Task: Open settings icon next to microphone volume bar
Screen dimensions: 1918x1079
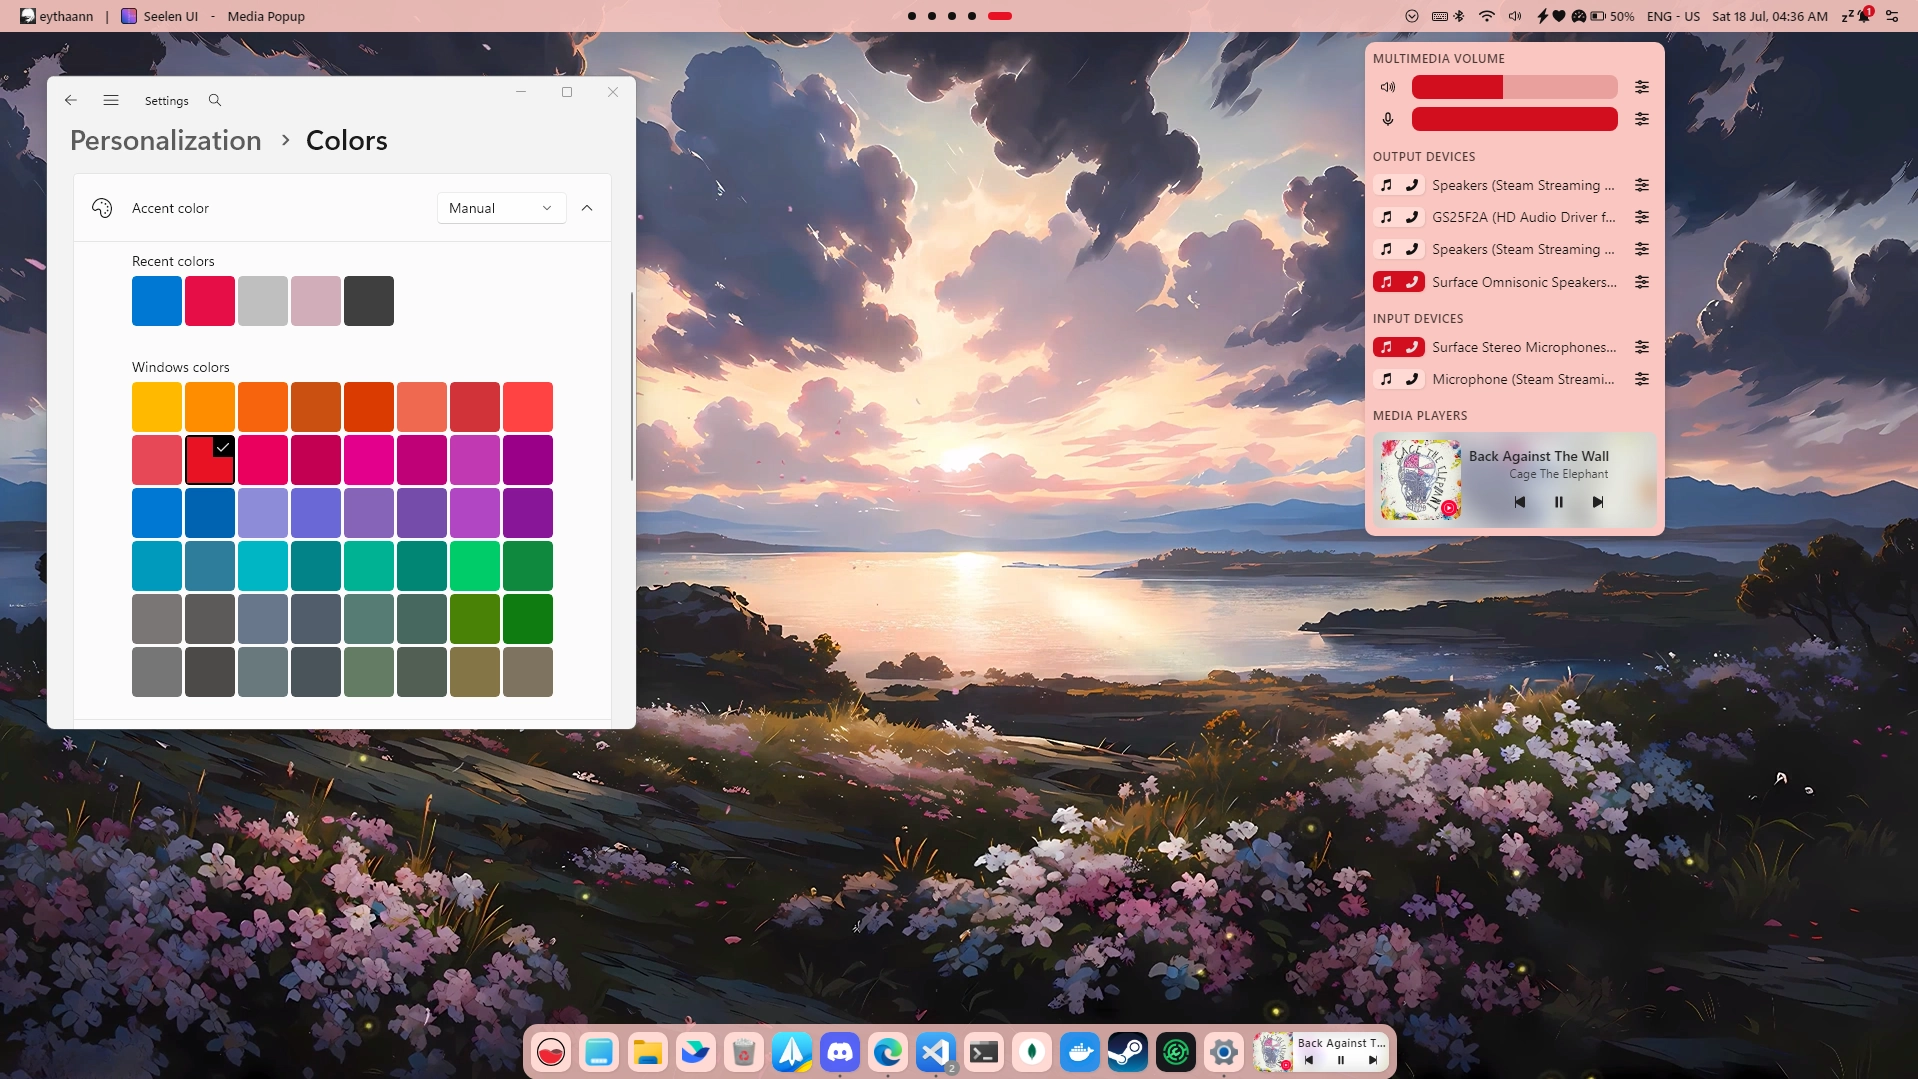Action: pyautogui.click(x=1642, y=119)
